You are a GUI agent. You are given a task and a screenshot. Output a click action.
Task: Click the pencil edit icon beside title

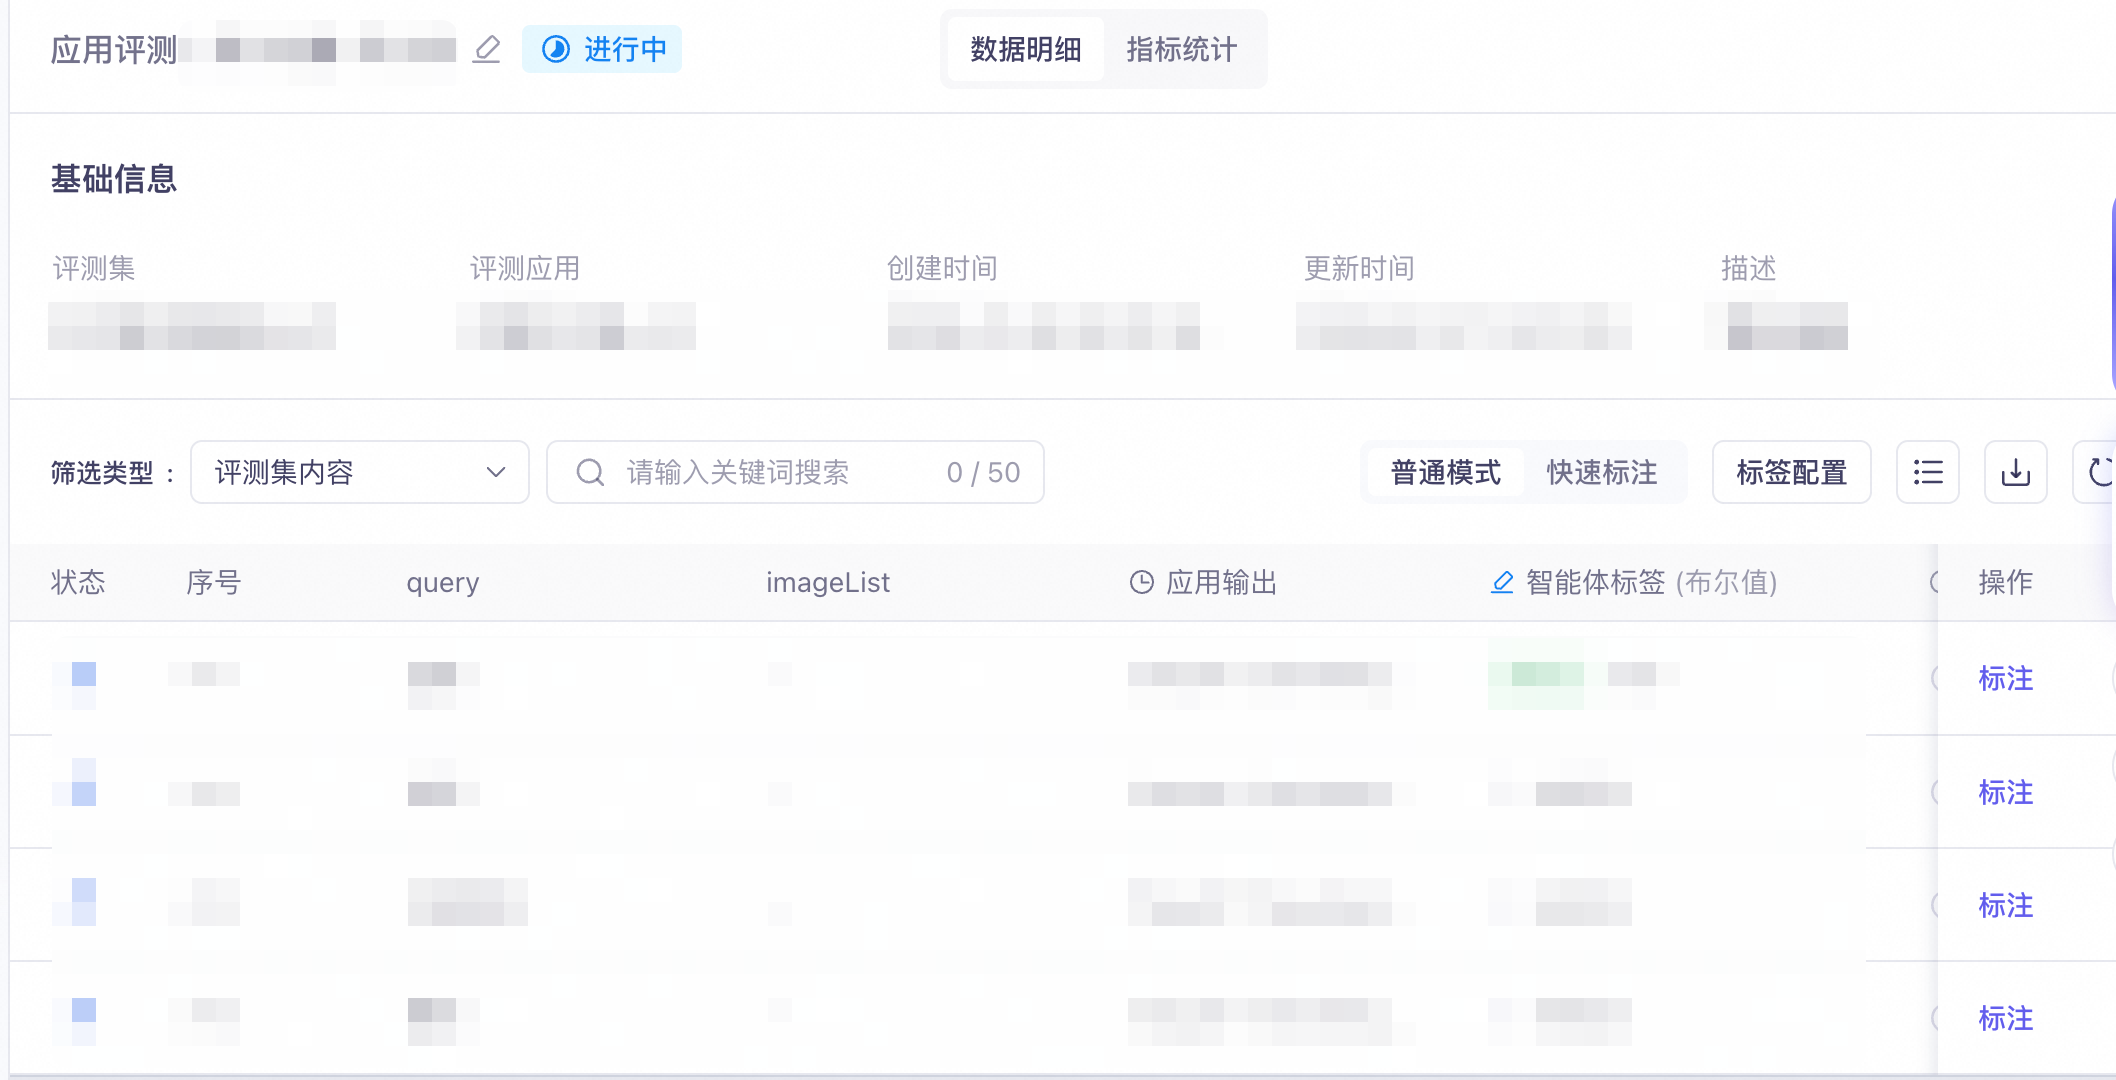(487, 49)
